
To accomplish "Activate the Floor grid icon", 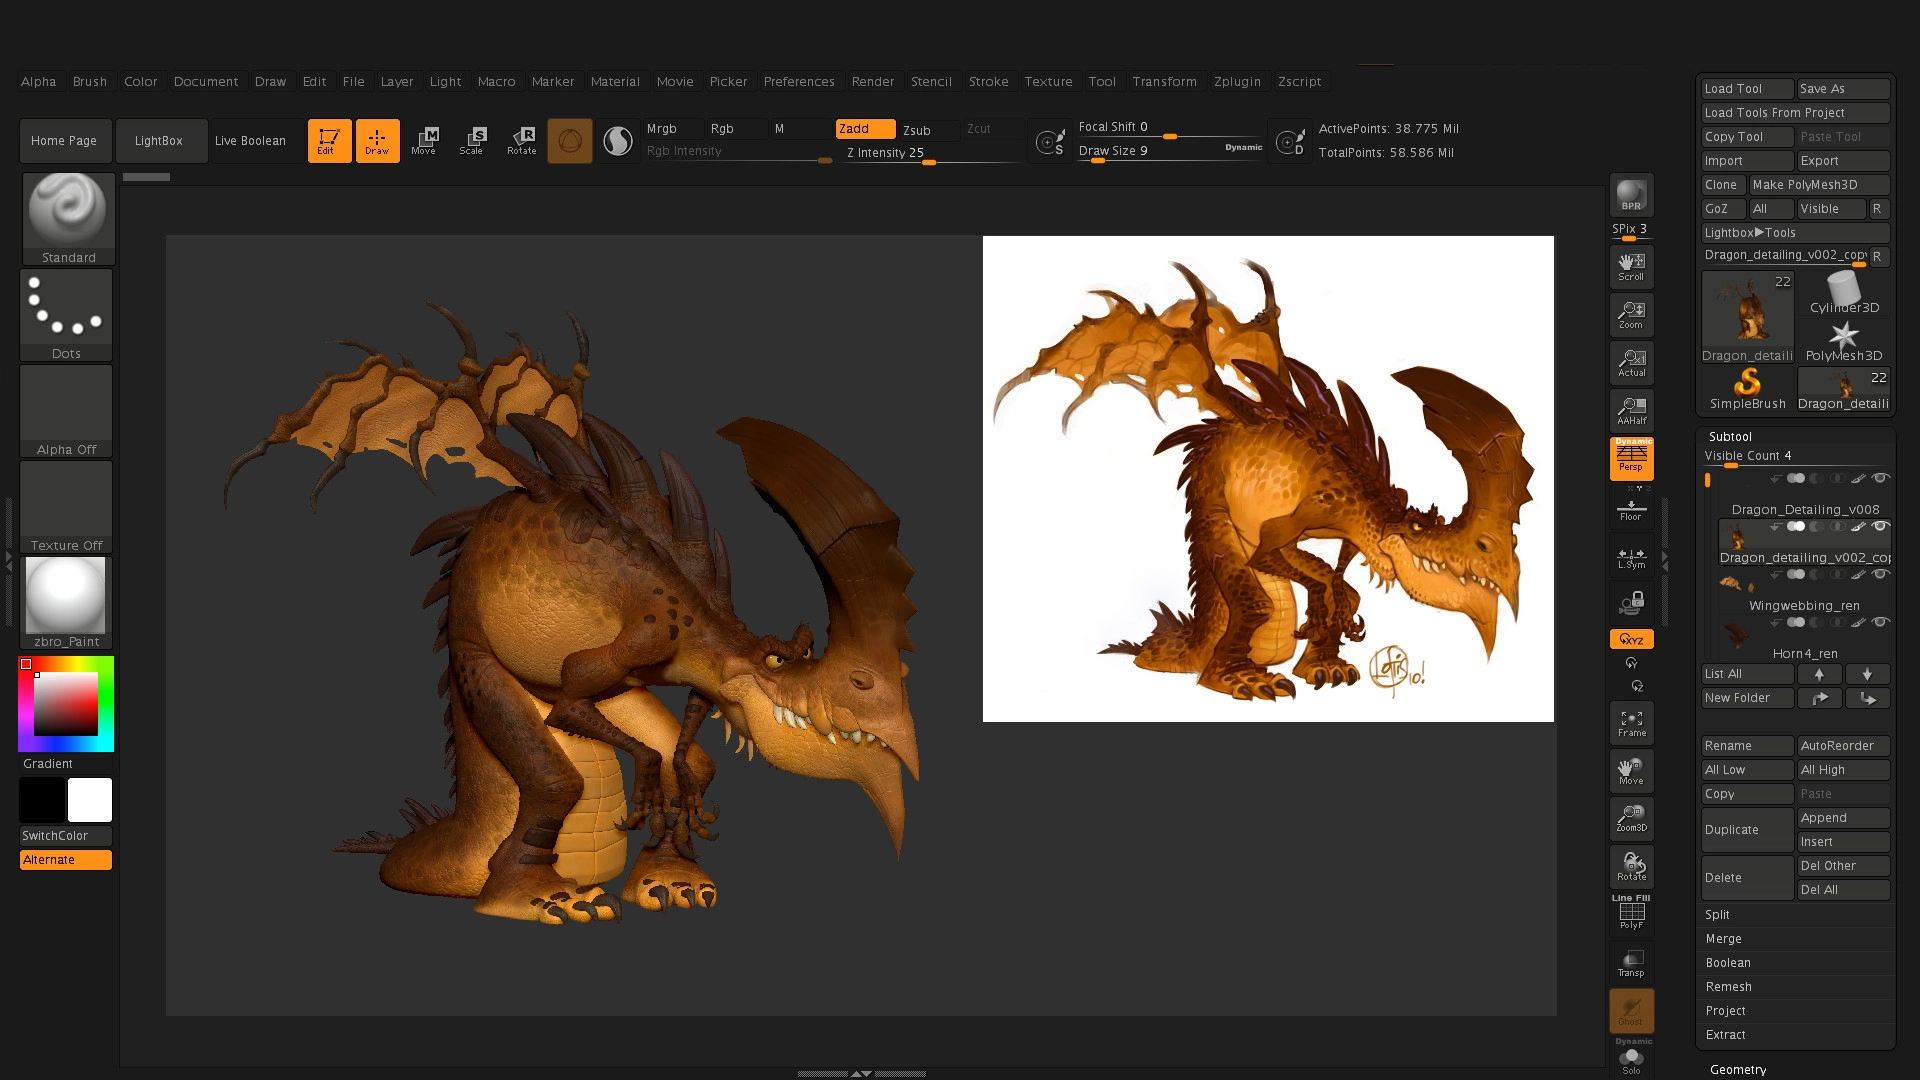I will (x=1631, y=510).
